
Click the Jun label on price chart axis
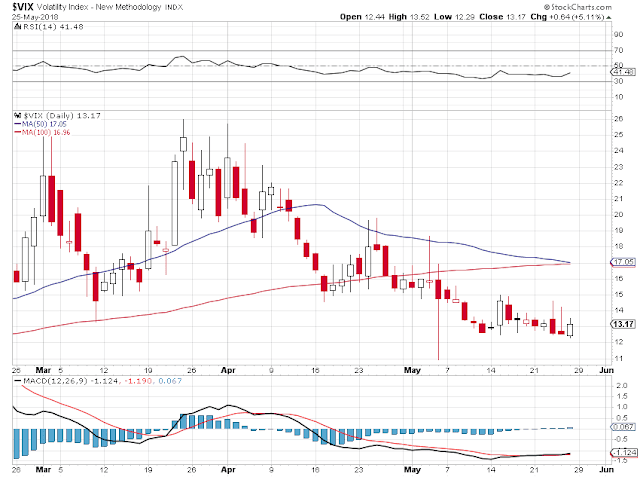coord(607,370)
